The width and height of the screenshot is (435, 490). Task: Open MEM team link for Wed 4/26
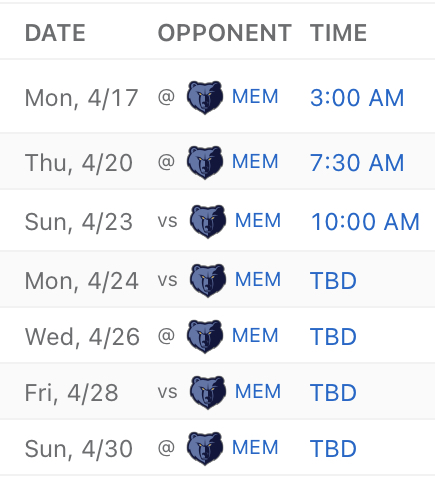point(255,335)
